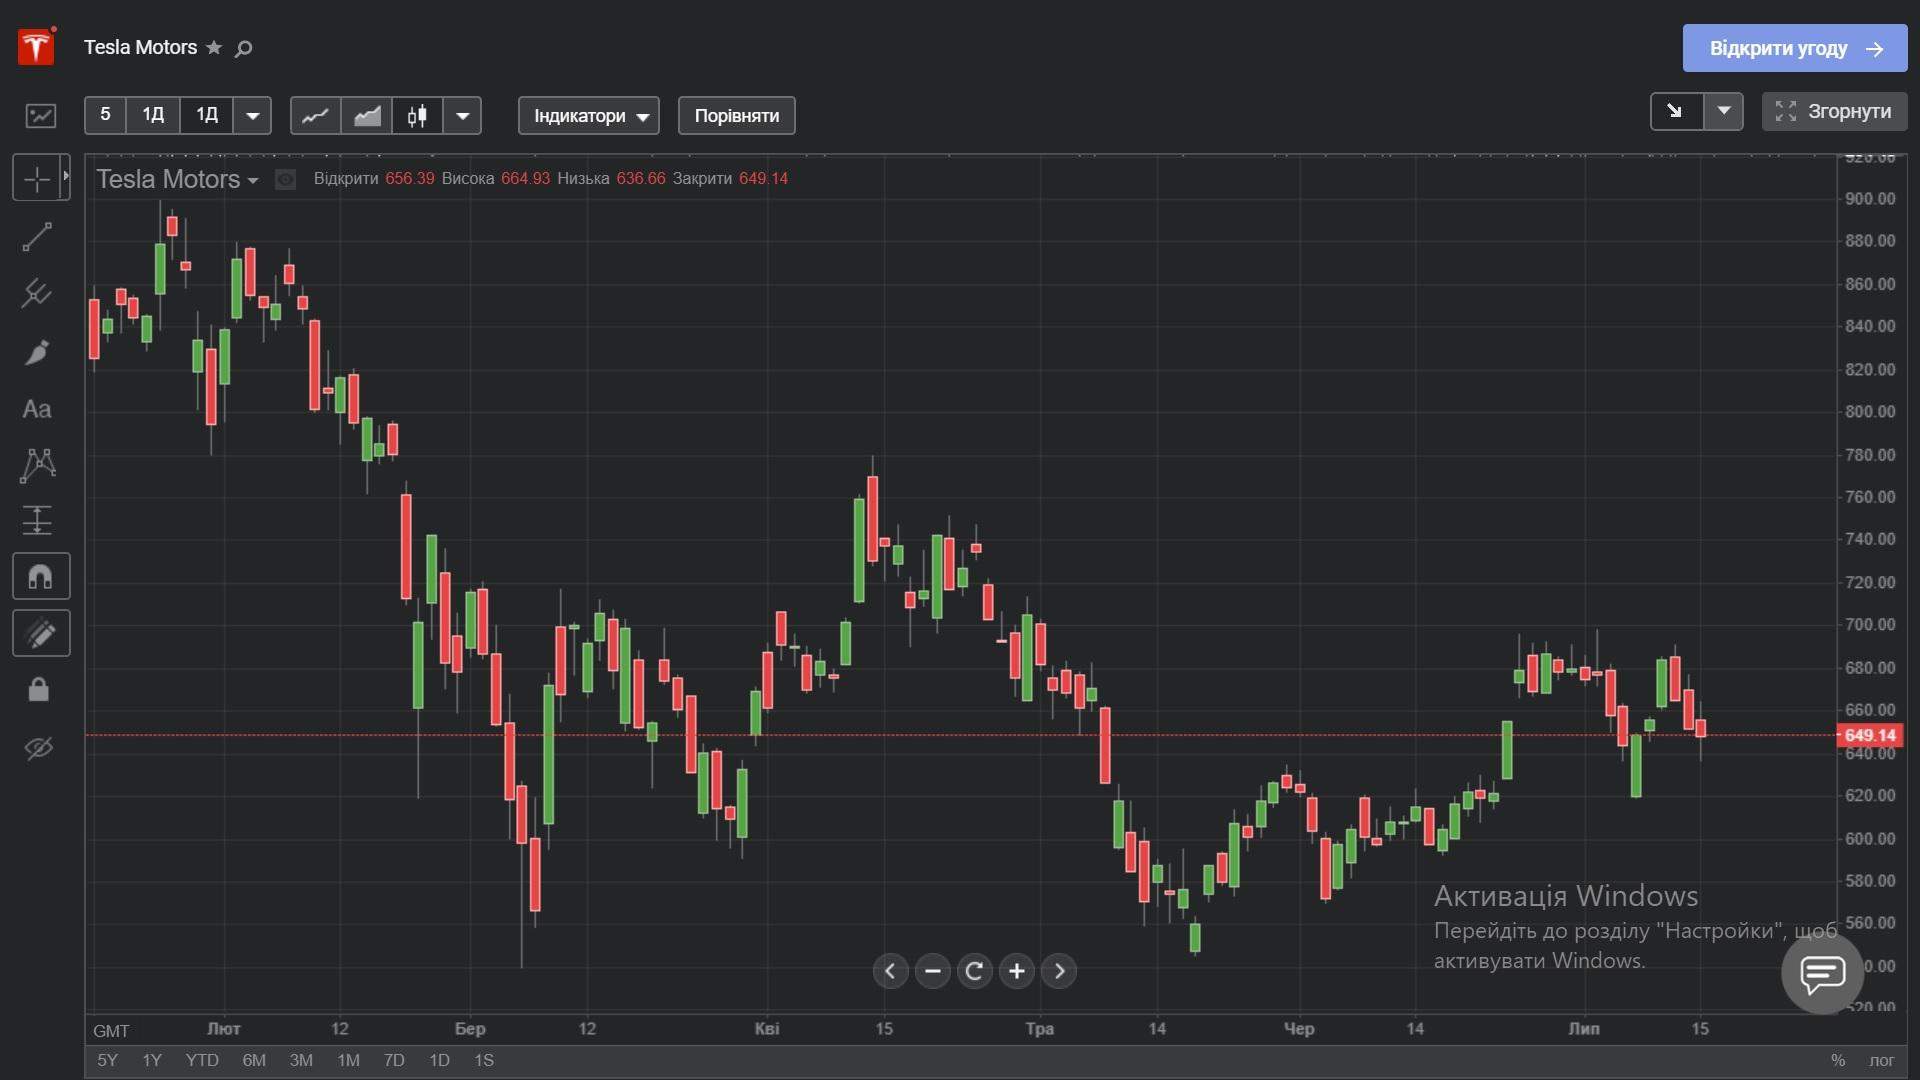Viewport: 1920px width, 1080px height.
Task: Click the GMT timezone label
Action: pos(111,1031)
